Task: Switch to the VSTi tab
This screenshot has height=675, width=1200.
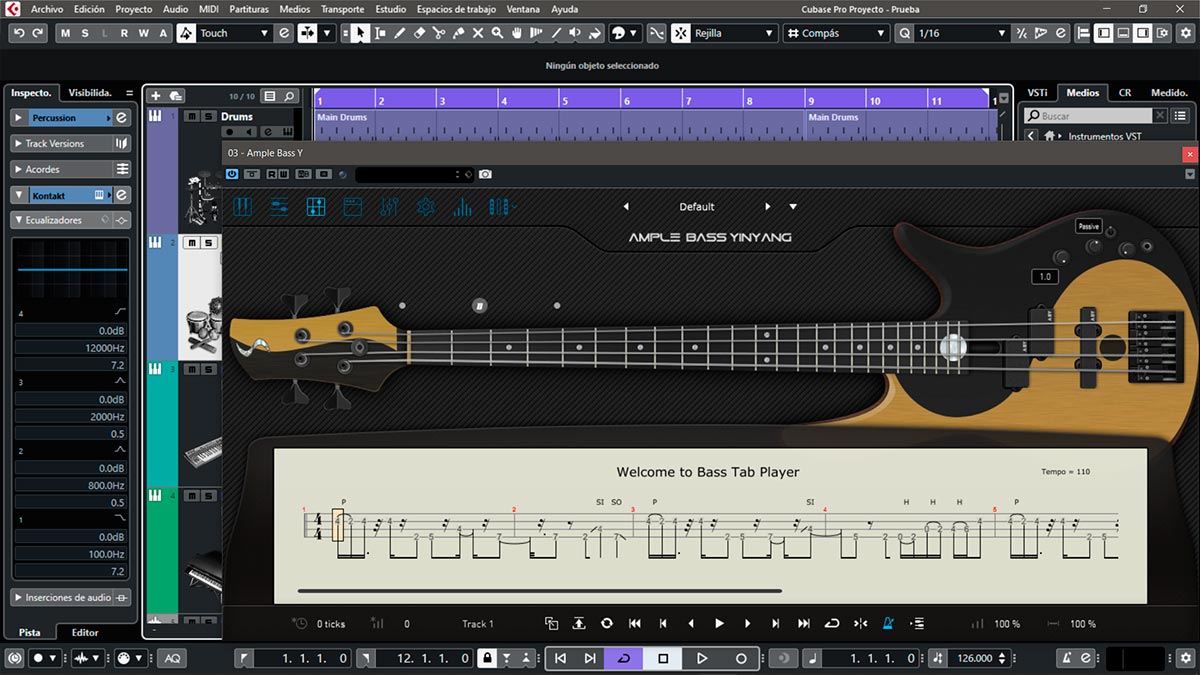Action: tap(1037, 92)
